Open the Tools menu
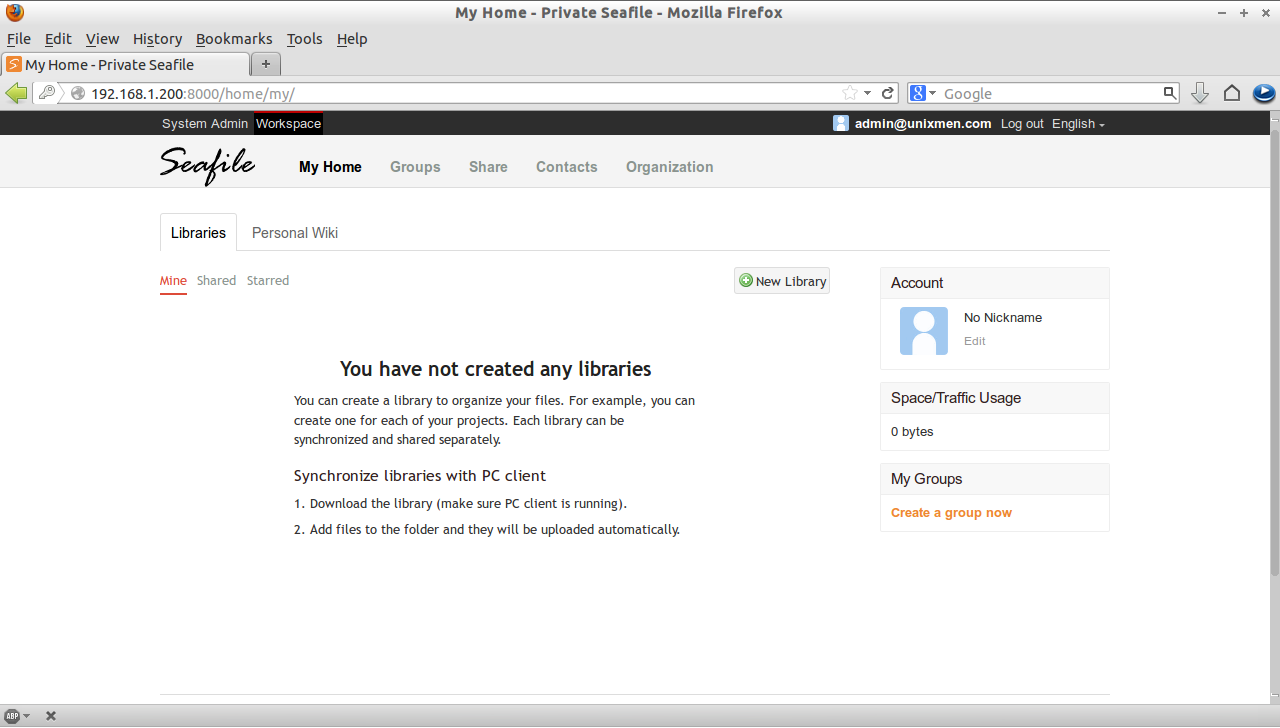The width and height of the screenshot is (1280, 728). coord(304,39)
